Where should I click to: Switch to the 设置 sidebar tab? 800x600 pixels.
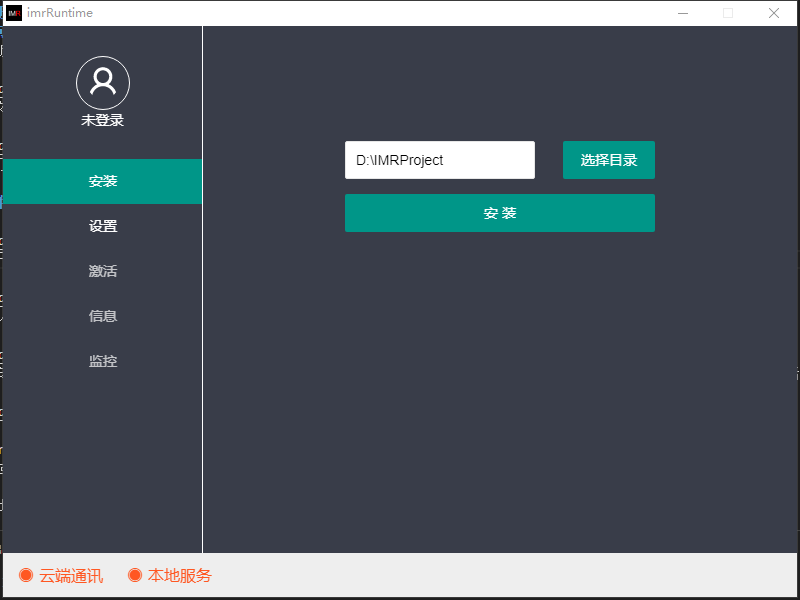click(103, 226)
